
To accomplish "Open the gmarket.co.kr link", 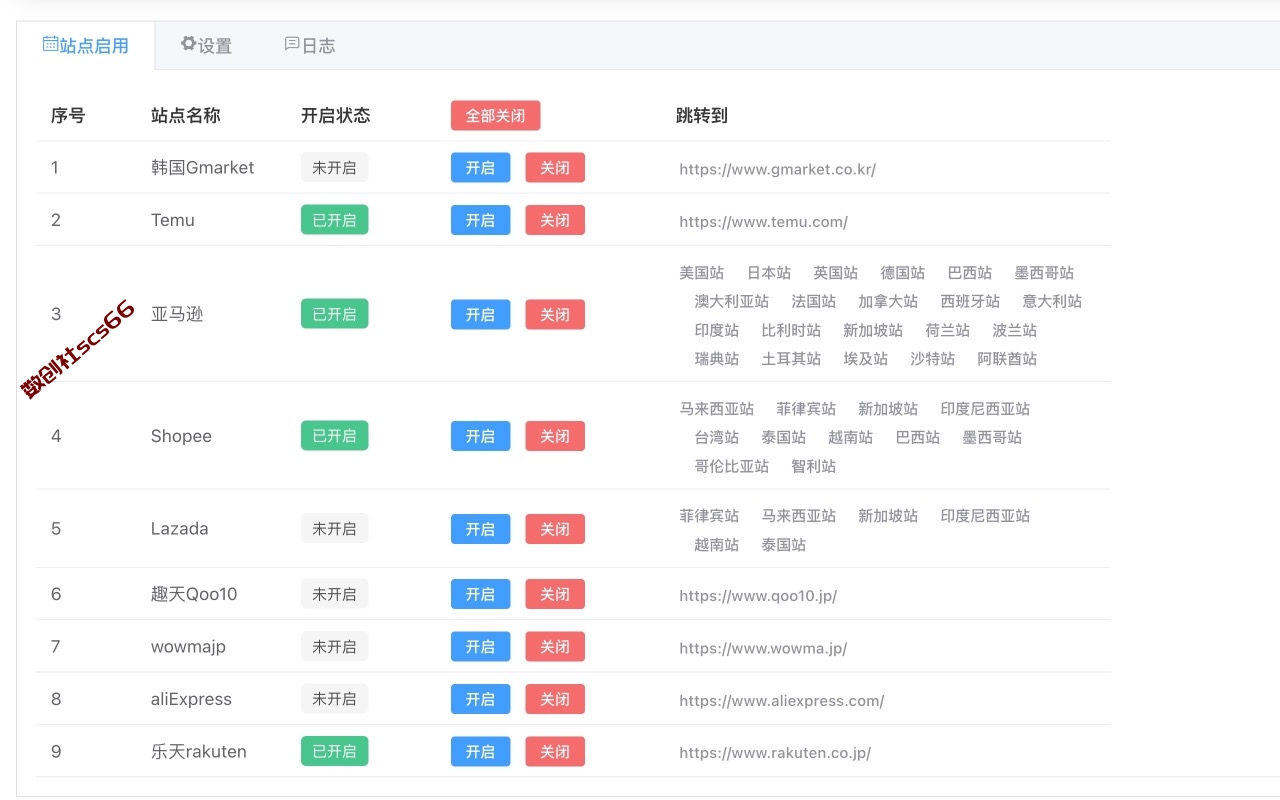I will (x=777, y=169).
